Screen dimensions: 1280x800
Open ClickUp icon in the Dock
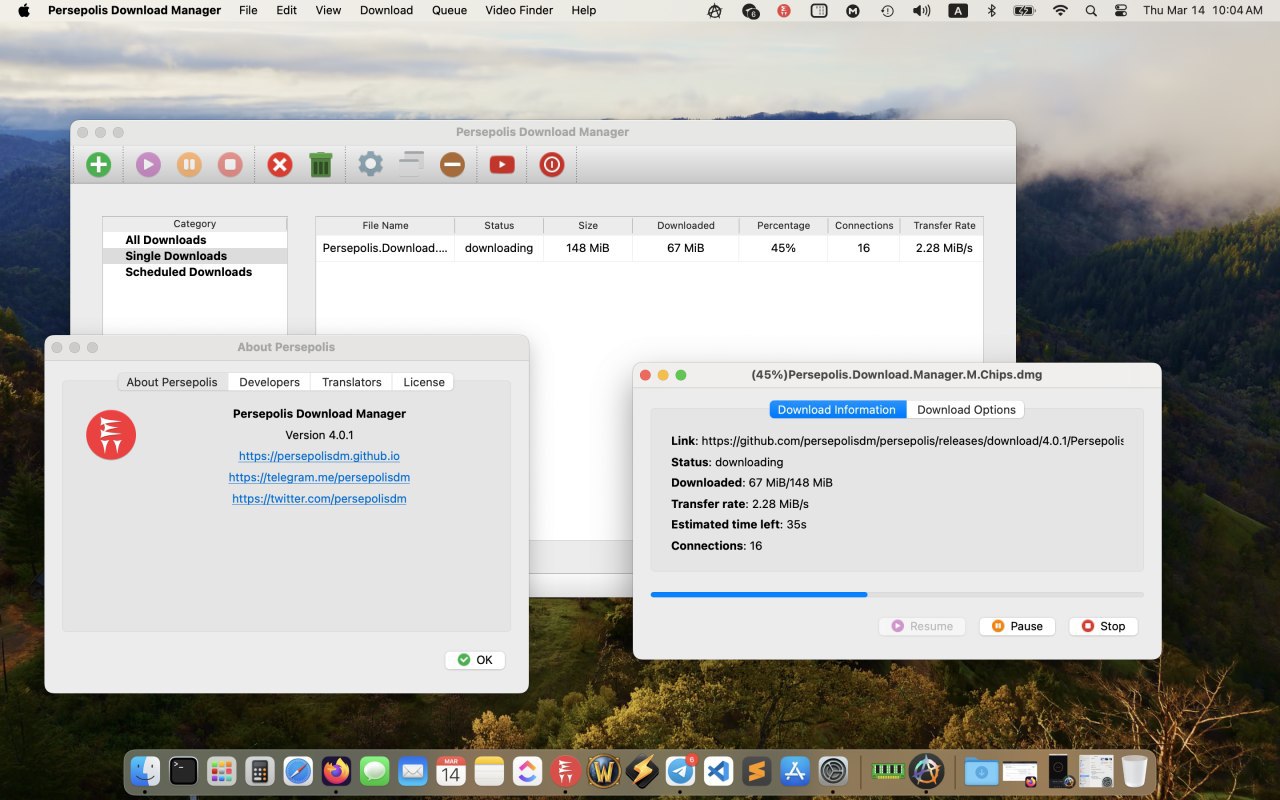point(527,771)
